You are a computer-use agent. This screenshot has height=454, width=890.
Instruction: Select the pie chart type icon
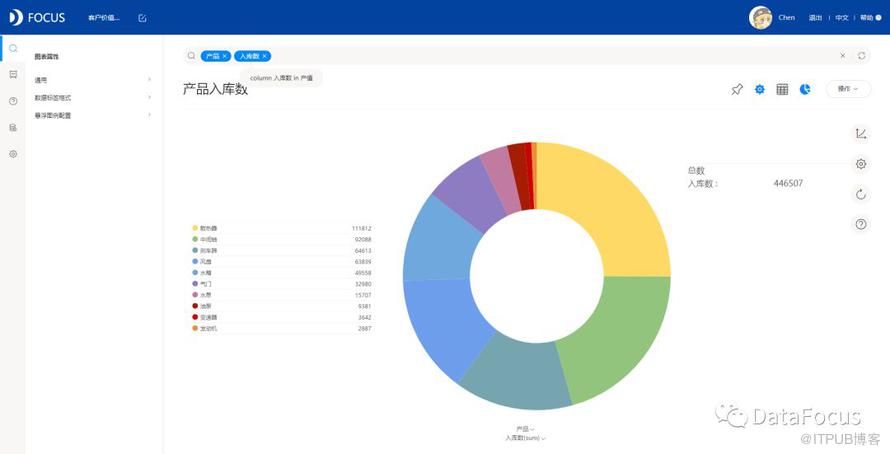(x=805, y=89)
